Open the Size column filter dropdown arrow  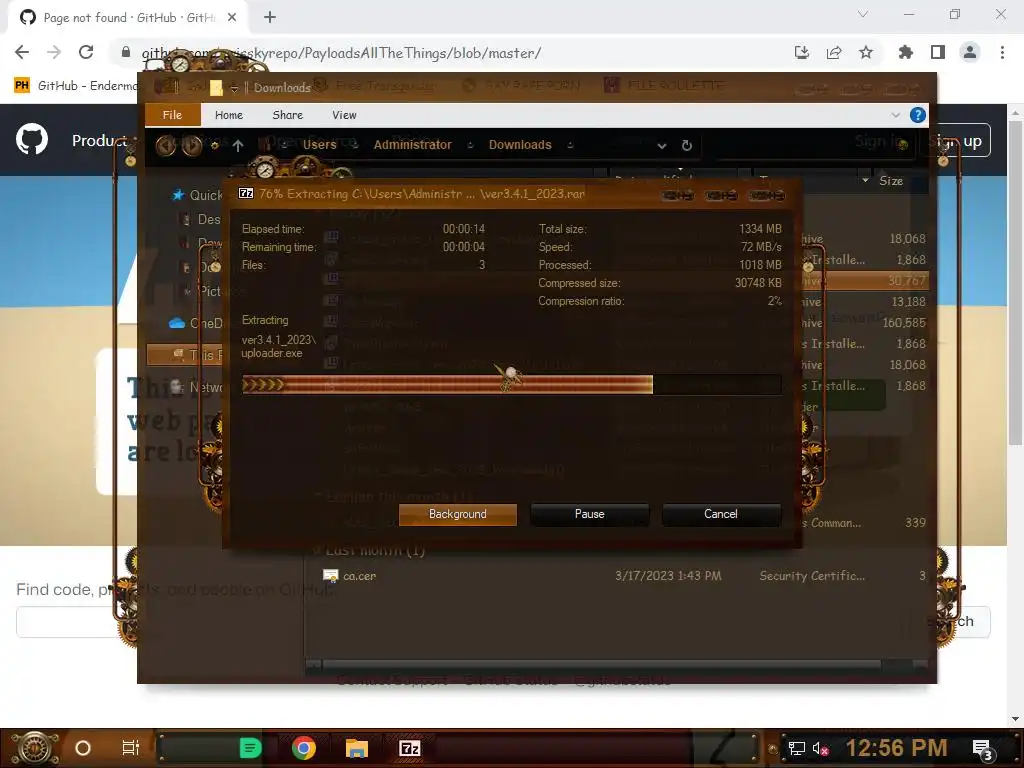click(865, 180)
